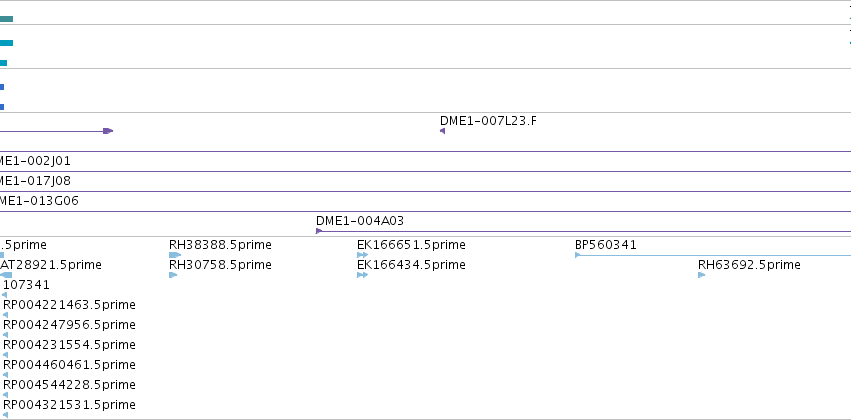Screen dimensions: 851x420
Task: Select the DME1-004A03 start arrow
Action: tap(319, 231)
